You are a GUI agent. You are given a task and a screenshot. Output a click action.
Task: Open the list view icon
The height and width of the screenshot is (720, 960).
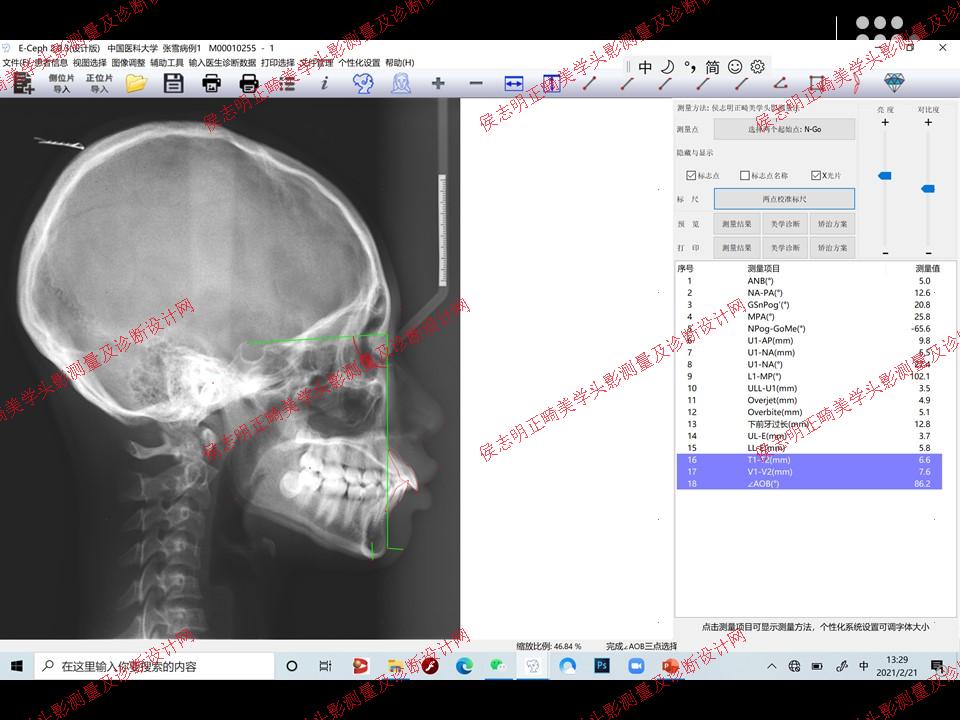click(x=287, y=83)
